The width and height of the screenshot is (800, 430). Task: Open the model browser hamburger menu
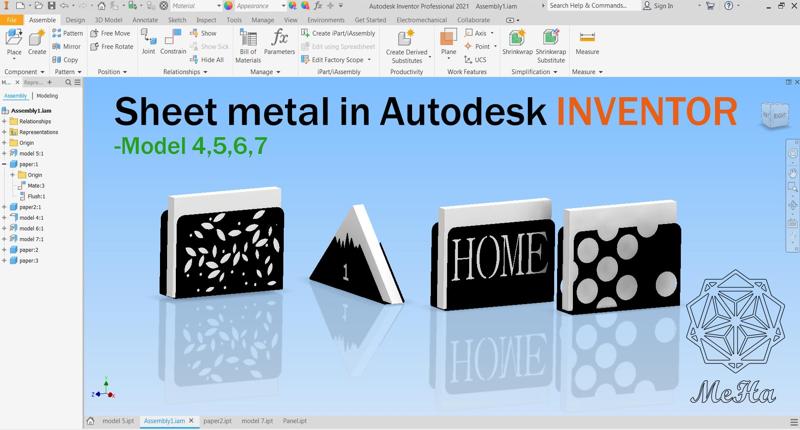pyautogui.click(x=78, y=82)
